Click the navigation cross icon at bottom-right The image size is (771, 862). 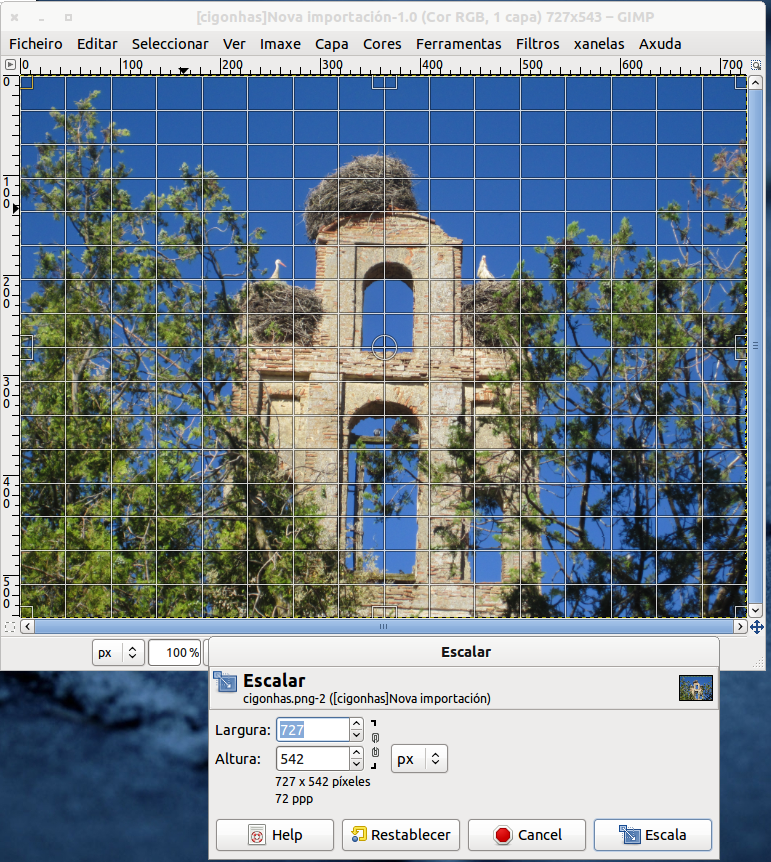[x=757, y=627]
